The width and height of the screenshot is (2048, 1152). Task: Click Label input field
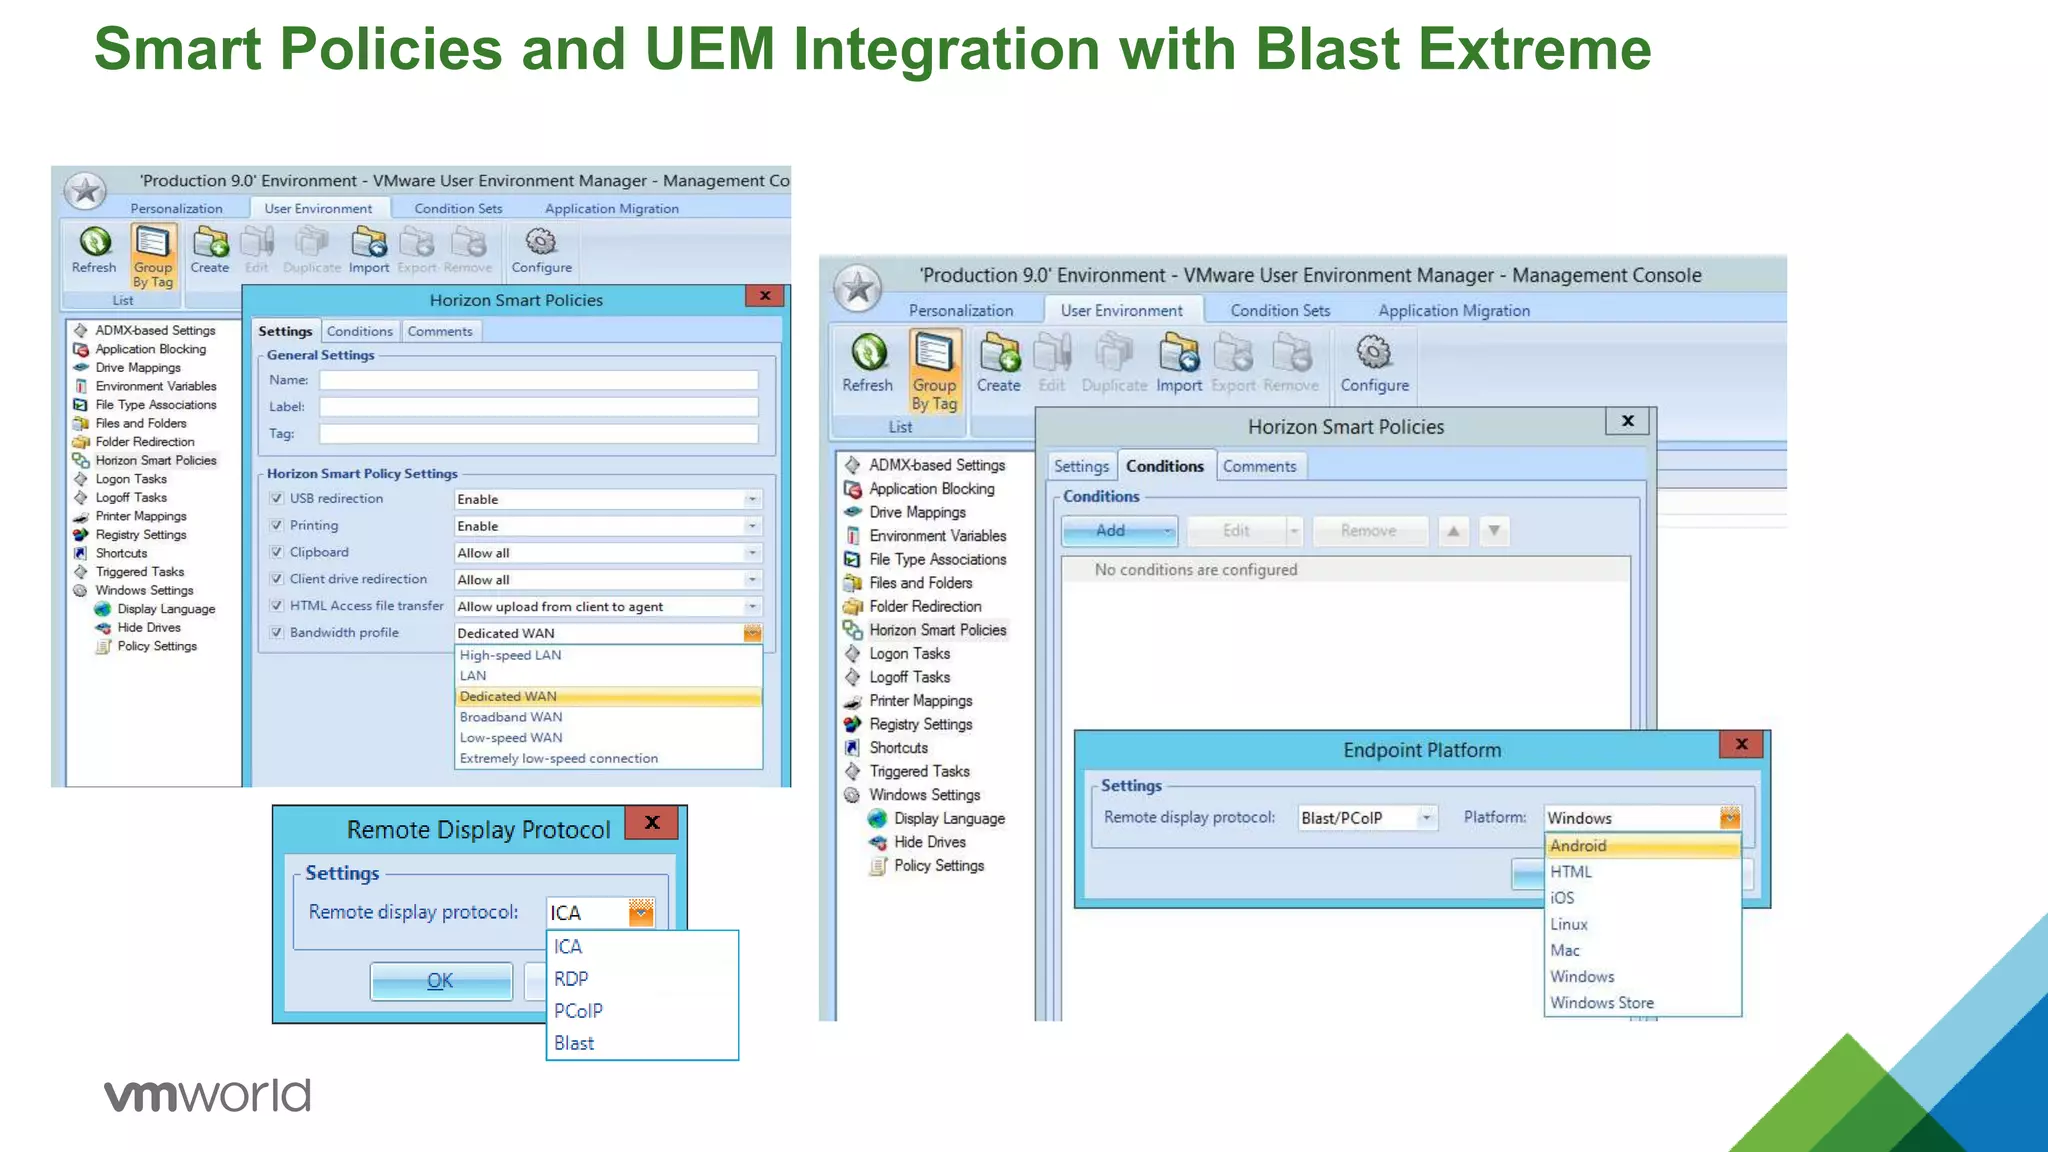[538, 407]
